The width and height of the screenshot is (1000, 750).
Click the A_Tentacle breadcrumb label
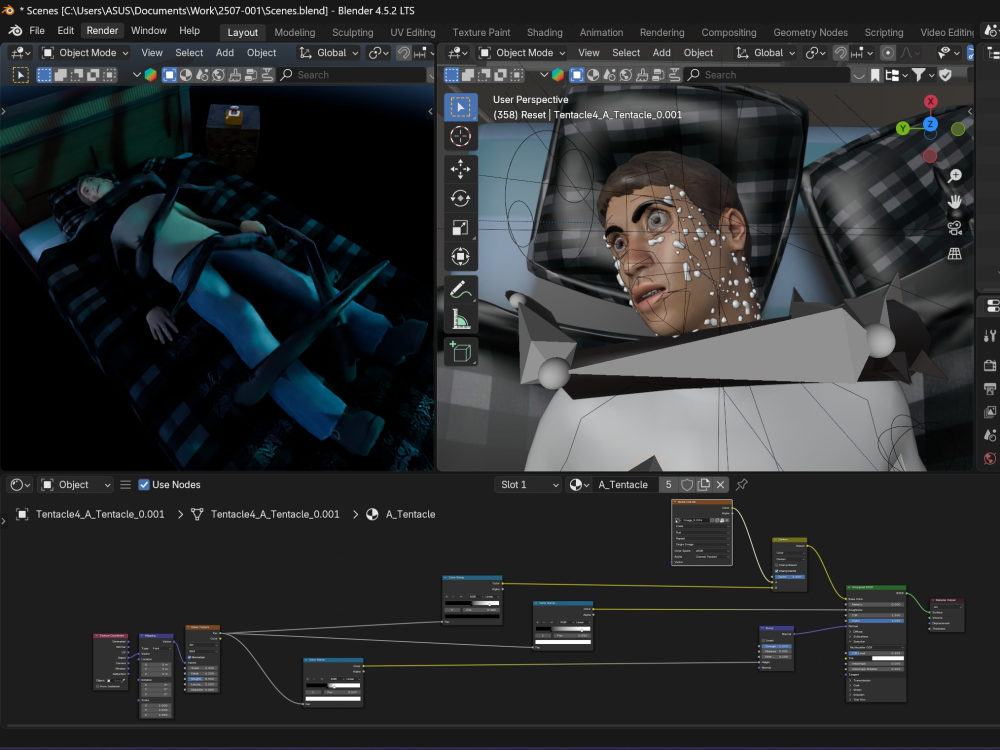pyautogui.click(x=410, y=514)
